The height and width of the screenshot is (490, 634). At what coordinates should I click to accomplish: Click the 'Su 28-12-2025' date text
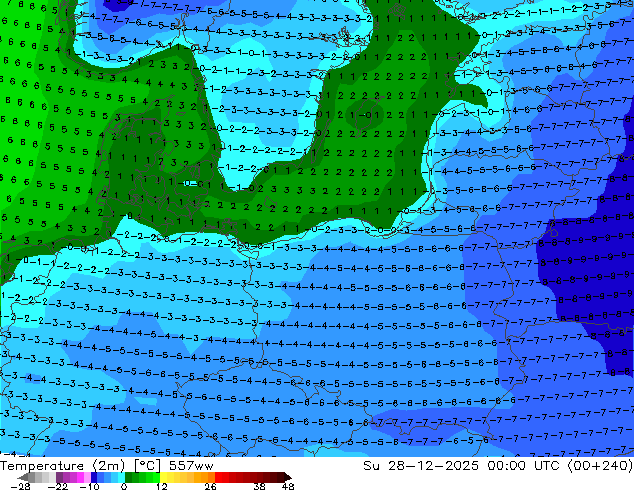(x=421, y=466)
